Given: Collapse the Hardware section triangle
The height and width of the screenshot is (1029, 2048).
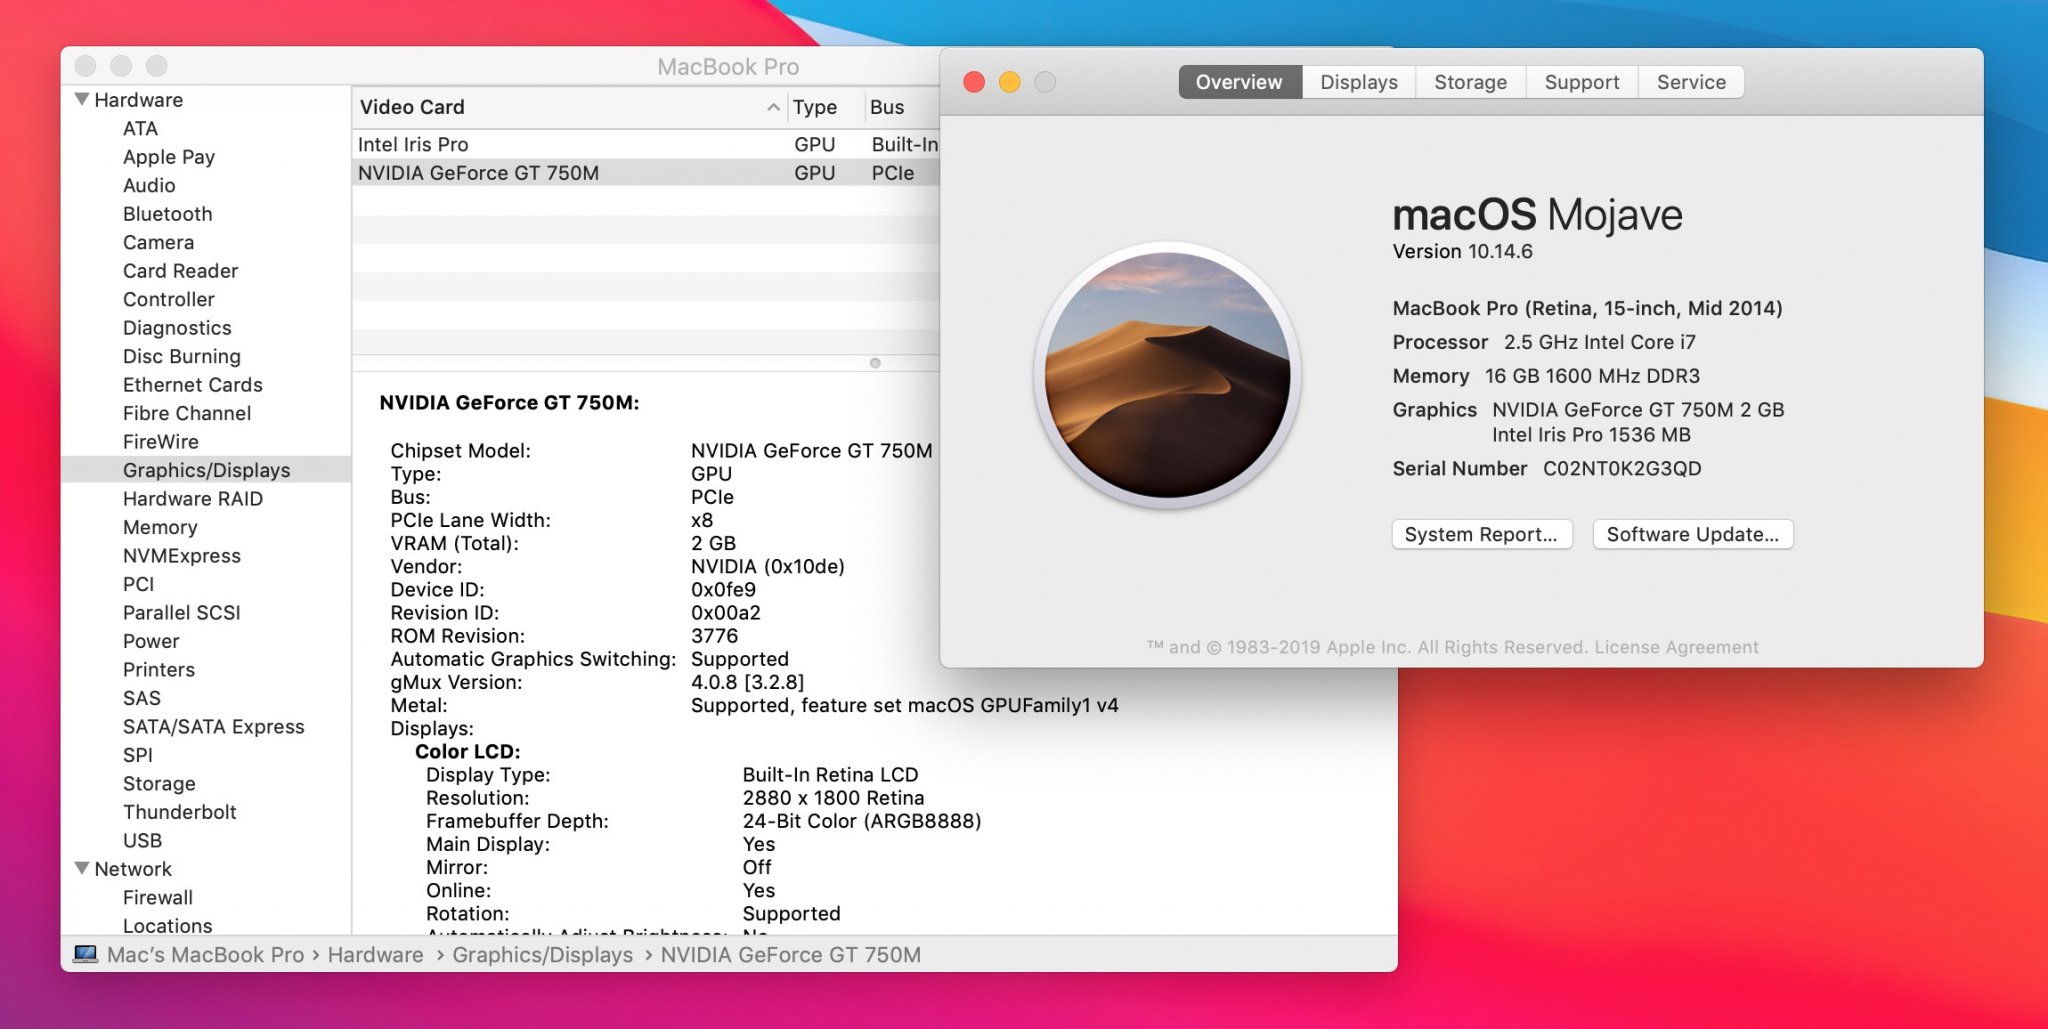Looking at the screenshot, I should point(82,99).
